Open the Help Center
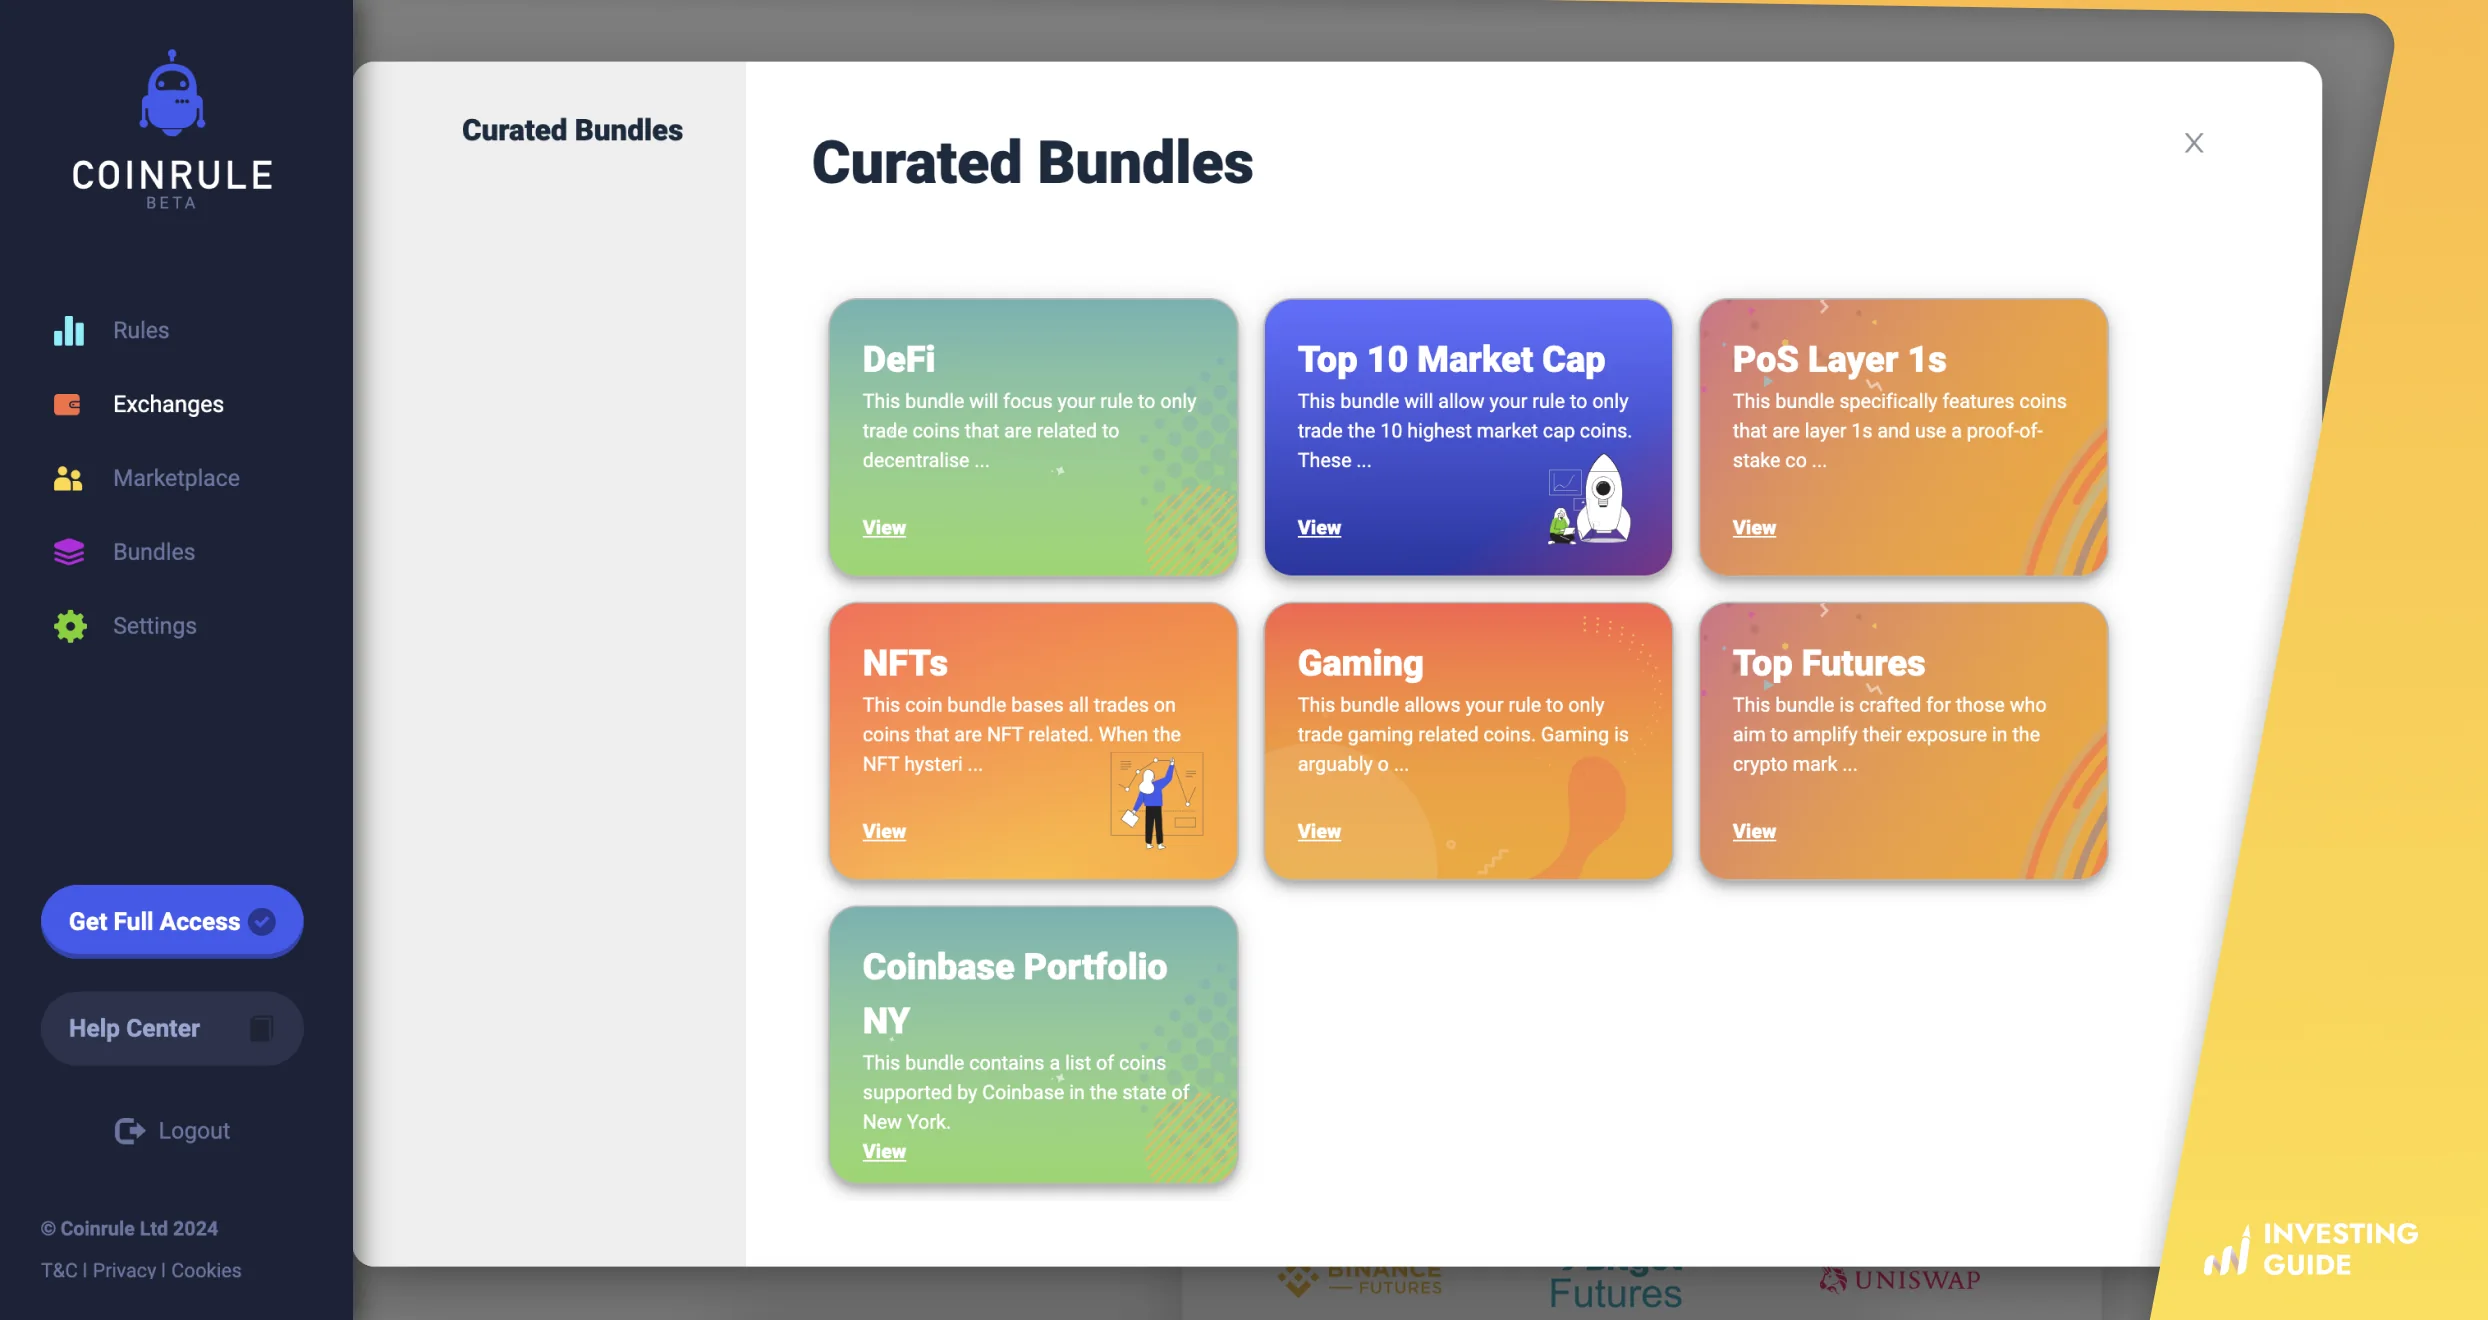 pos(135,1028)
